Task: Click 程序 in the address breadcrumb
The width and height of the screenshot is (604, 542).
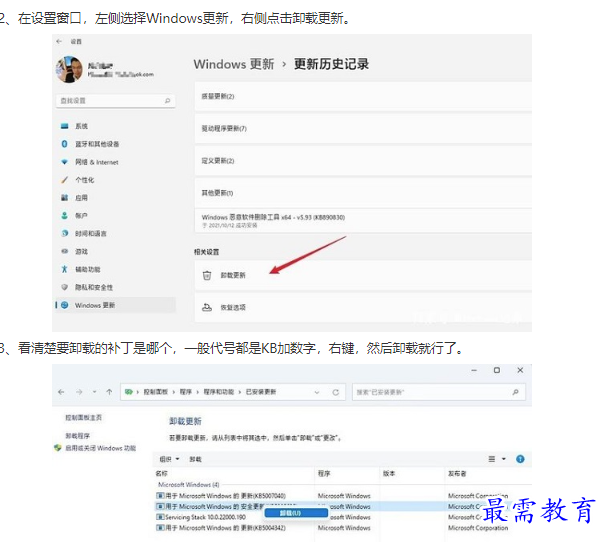Action: [186, 392]
